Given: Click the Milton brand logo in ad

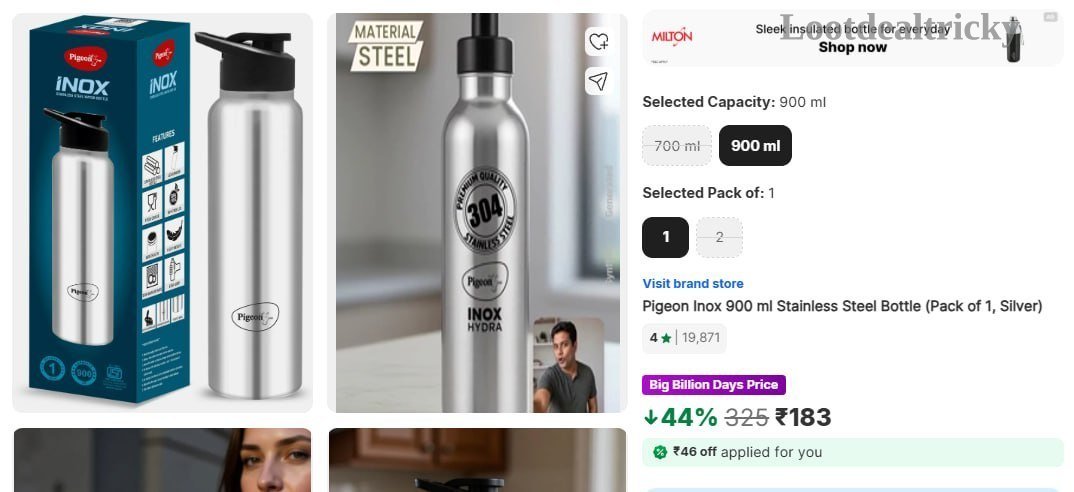Looking at the screenshot, I should pos(671,36).
